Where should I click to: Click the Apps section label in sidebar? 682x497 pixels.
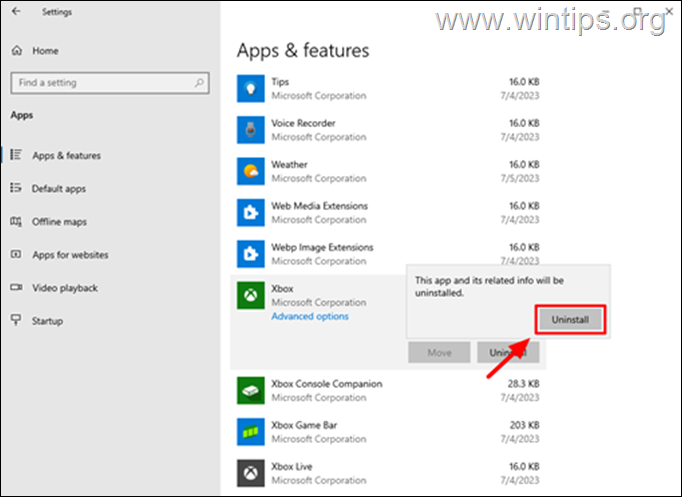point(22,116)
